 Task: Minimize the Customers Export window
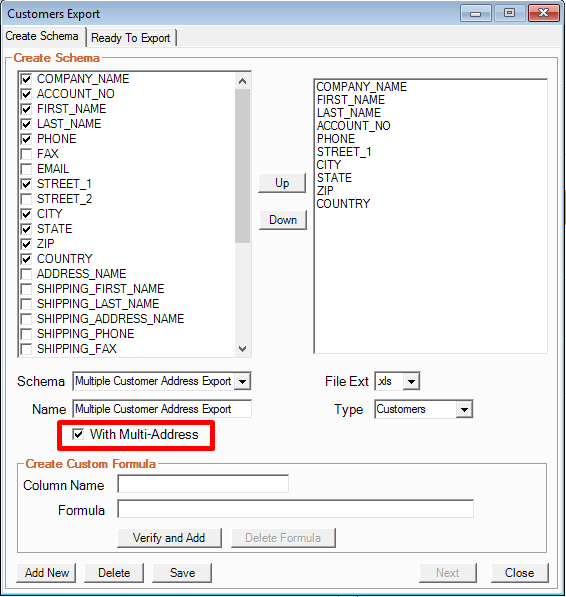pyautogui.click(x=475, y=13)
